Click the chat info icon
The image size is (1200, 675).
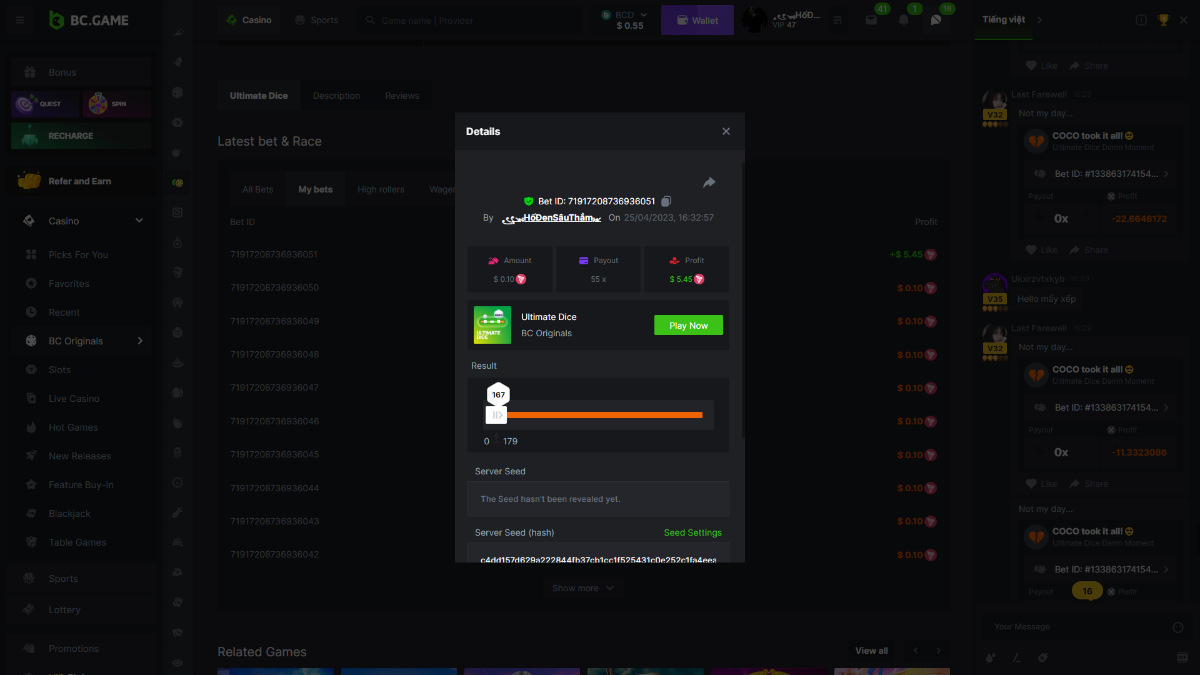coord(1142,20)
